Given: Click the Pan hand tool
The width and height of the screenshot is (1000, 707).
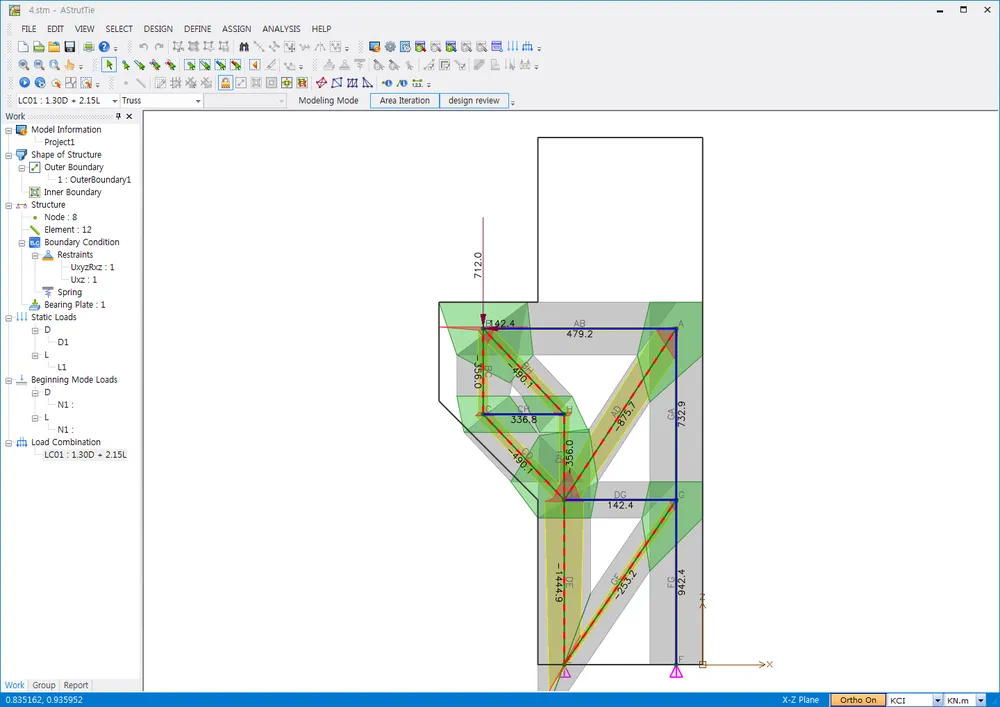Looking at the screenshot, I should pos(70,65).
